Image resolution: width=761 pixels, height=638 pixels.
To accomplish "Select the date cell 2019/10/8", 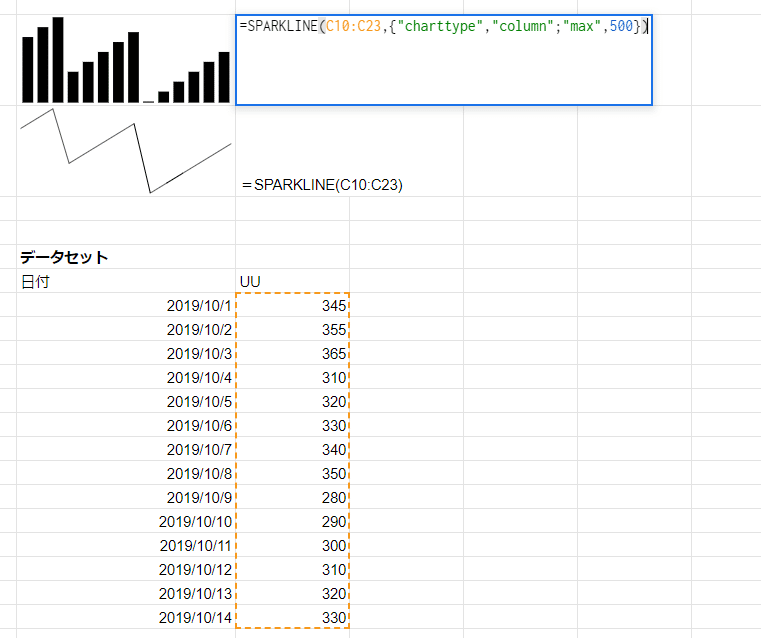I will tap(126, 473).
